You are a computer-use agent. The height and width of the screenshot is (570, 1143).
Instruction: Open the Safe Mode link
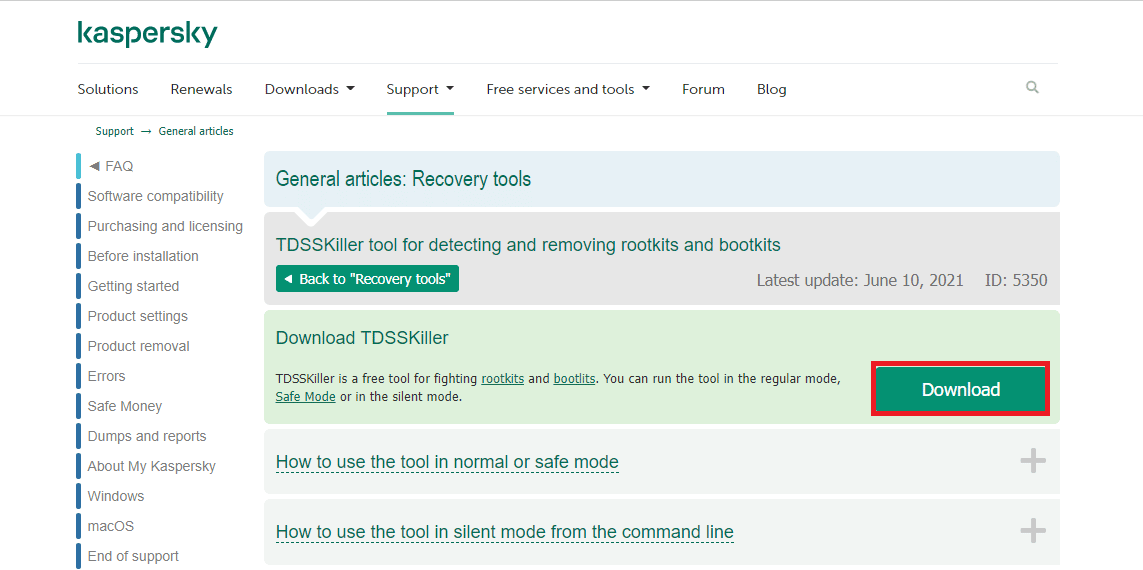click(305, 397)
